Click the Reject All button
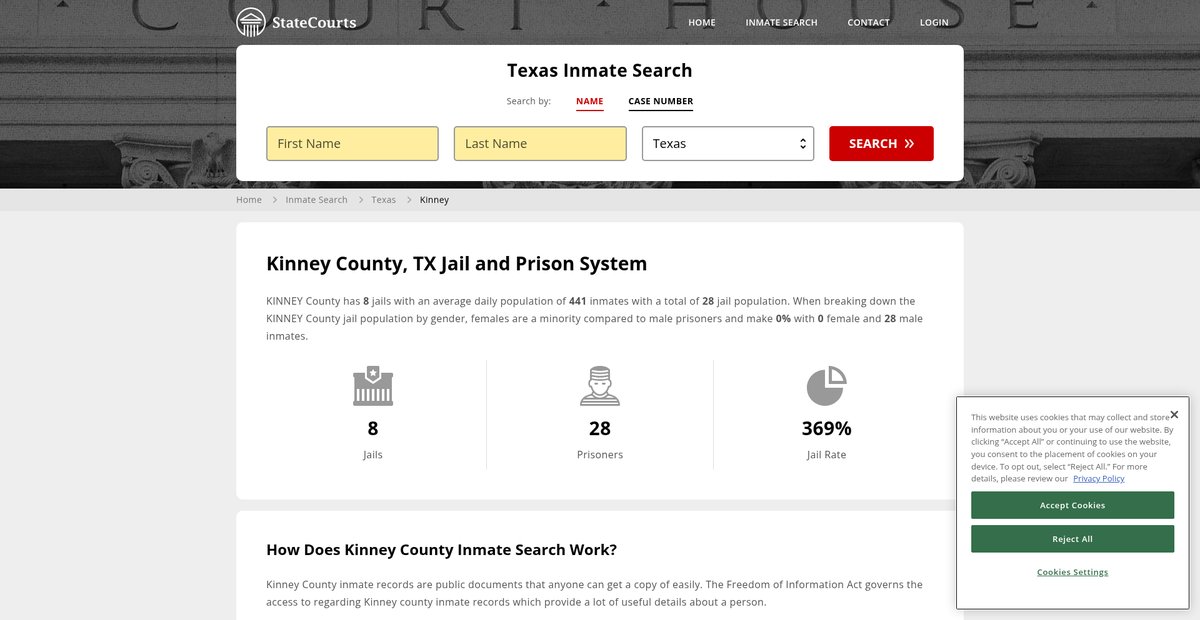This screenshot has height=620, width=1200. tap(1072, 539)
